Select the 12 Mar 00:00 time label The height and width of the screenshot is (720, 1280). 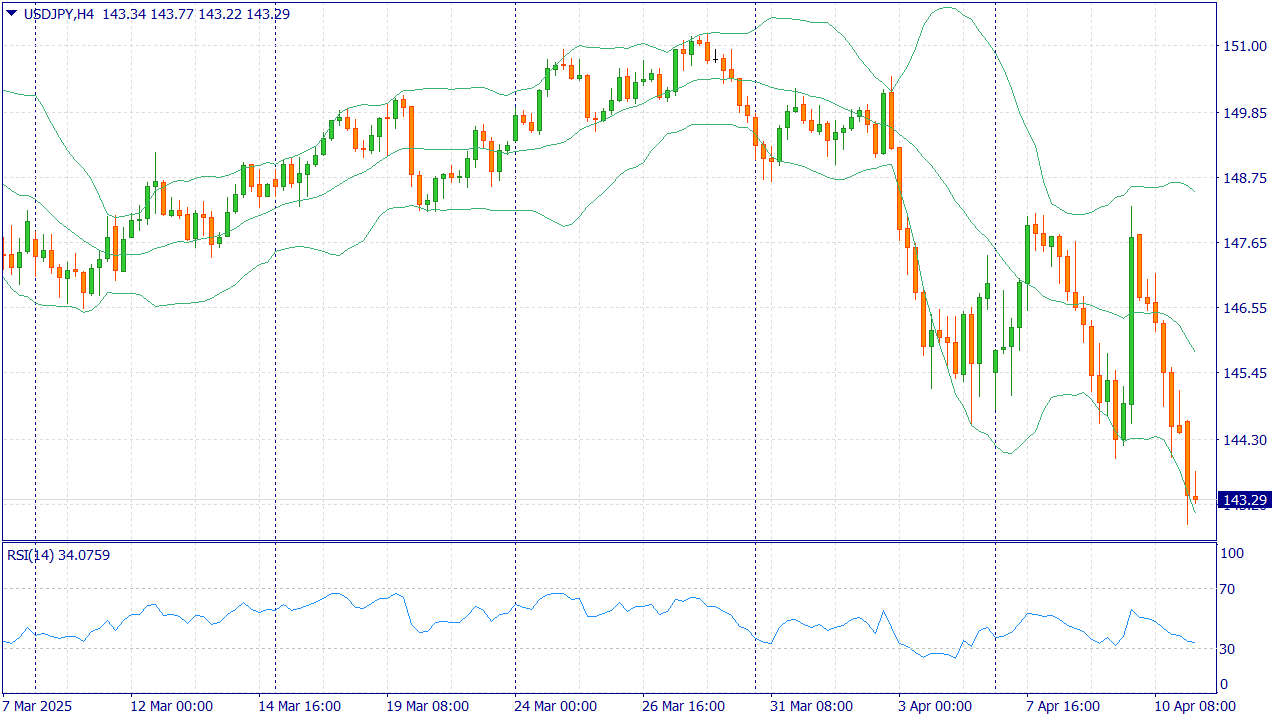click(x=171, y=706)
